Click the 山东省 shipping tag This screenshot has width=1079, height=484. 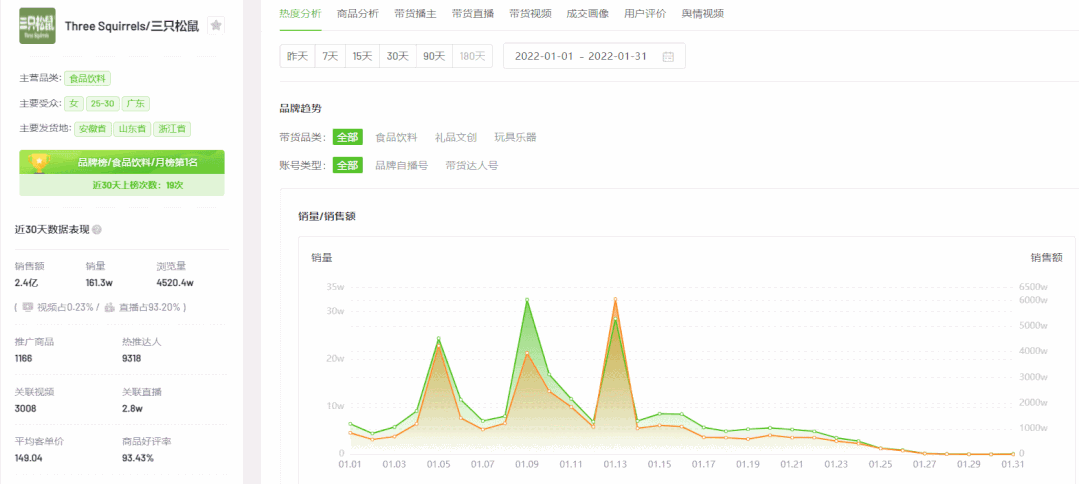coord(132,129)
